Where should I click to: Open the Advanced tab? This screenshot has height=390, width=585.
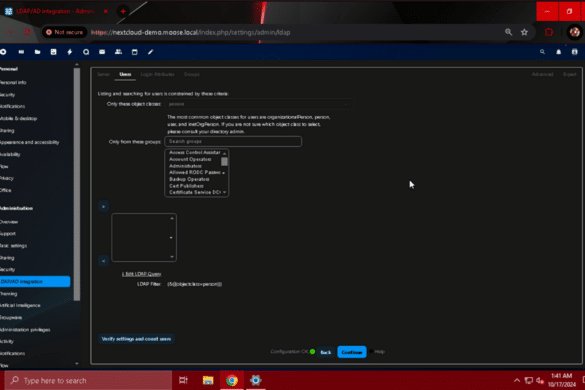pos(542,74)
